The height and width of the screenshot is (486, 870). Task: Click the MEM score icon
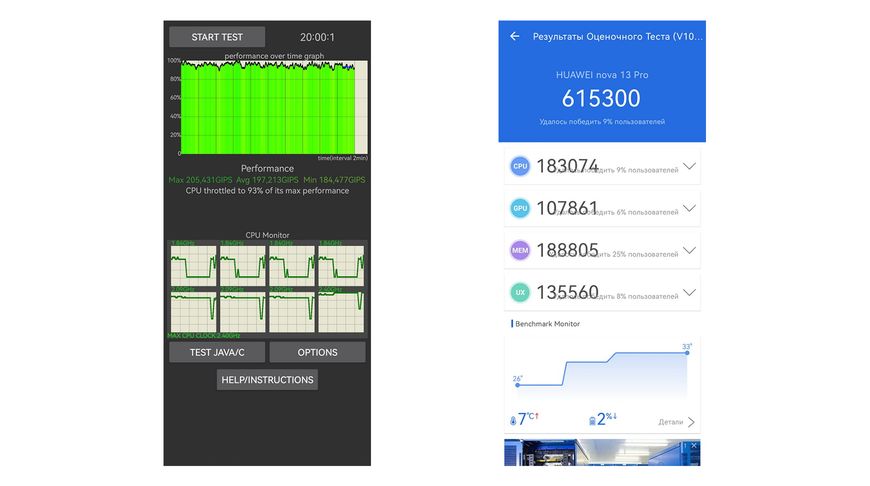[x=520, y=250]
